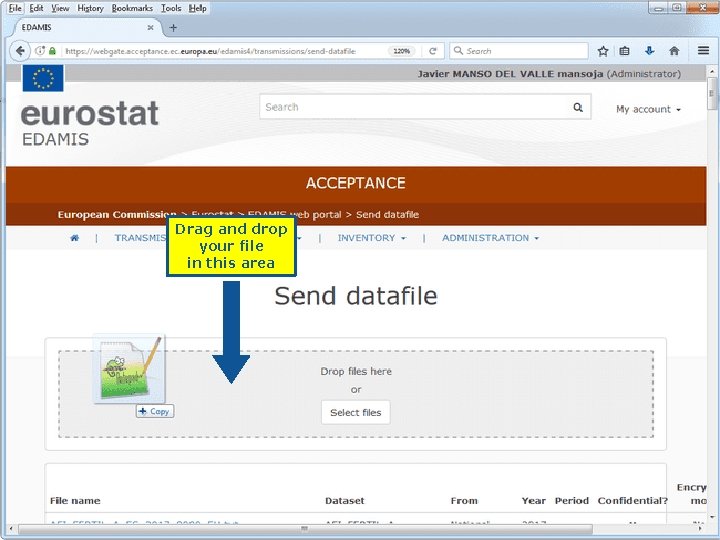Select the EDAMIS browser tab

tap(85, 28)
